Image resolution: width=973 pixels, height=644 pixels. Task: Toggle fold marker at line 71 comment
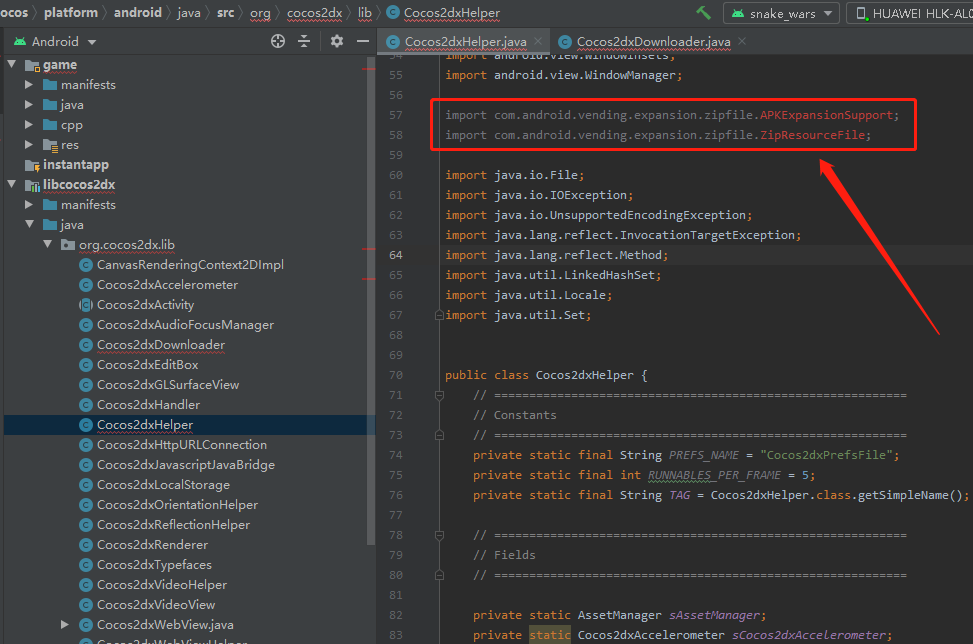(438, 395)
